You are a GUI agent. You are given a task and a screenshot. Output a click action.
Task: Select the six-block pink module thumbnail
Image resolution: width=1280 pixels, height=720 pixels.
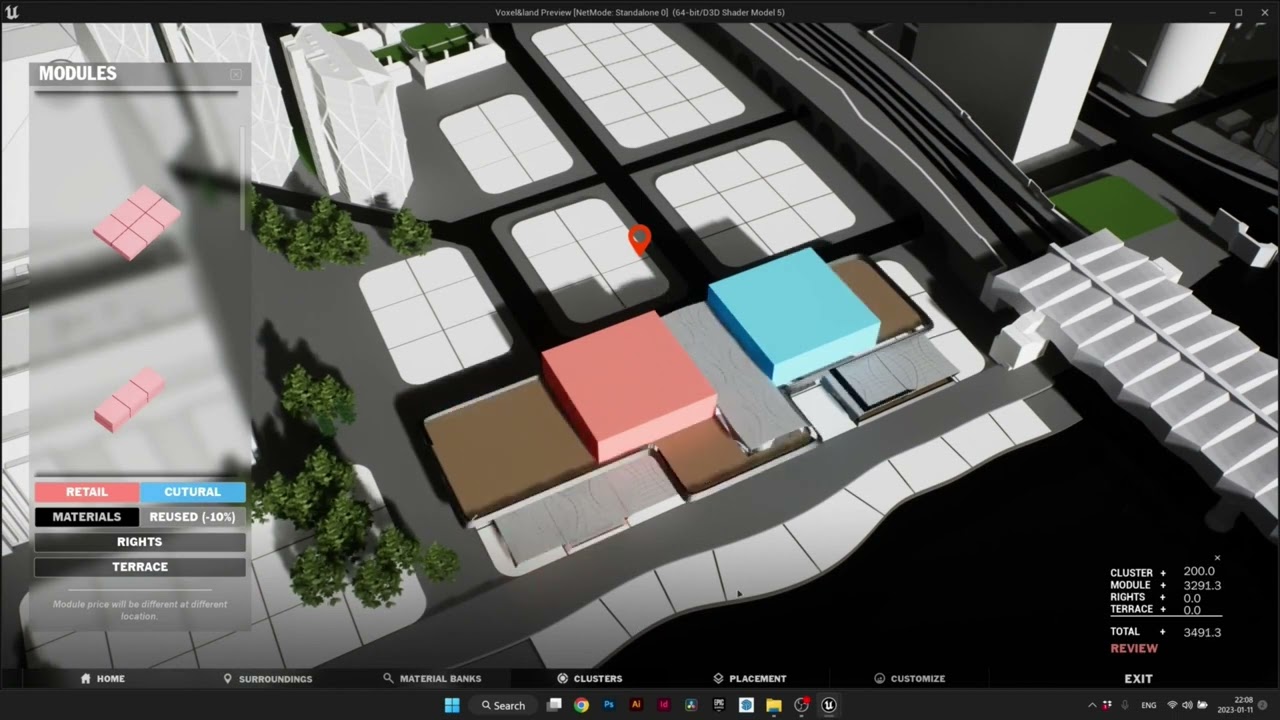tap(136, 222)
